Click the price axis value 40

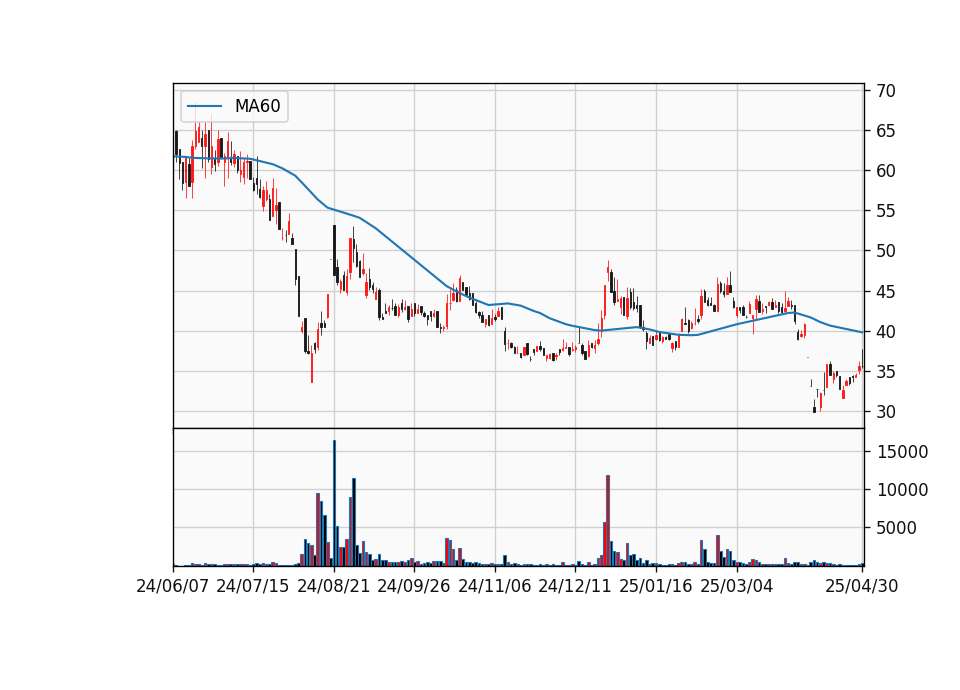click(x=886, y=332)
